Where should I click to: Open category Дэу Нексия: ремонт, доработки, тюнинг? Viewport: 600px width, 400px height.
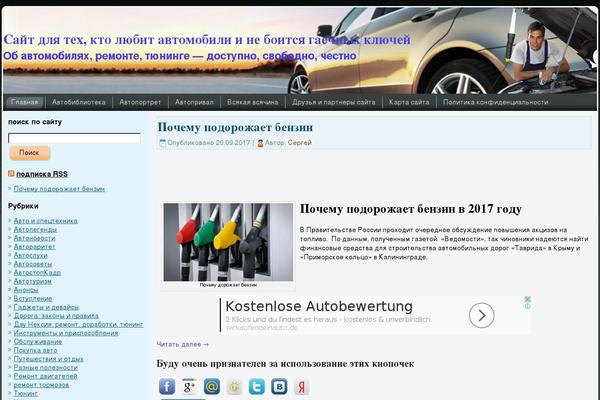78,324
